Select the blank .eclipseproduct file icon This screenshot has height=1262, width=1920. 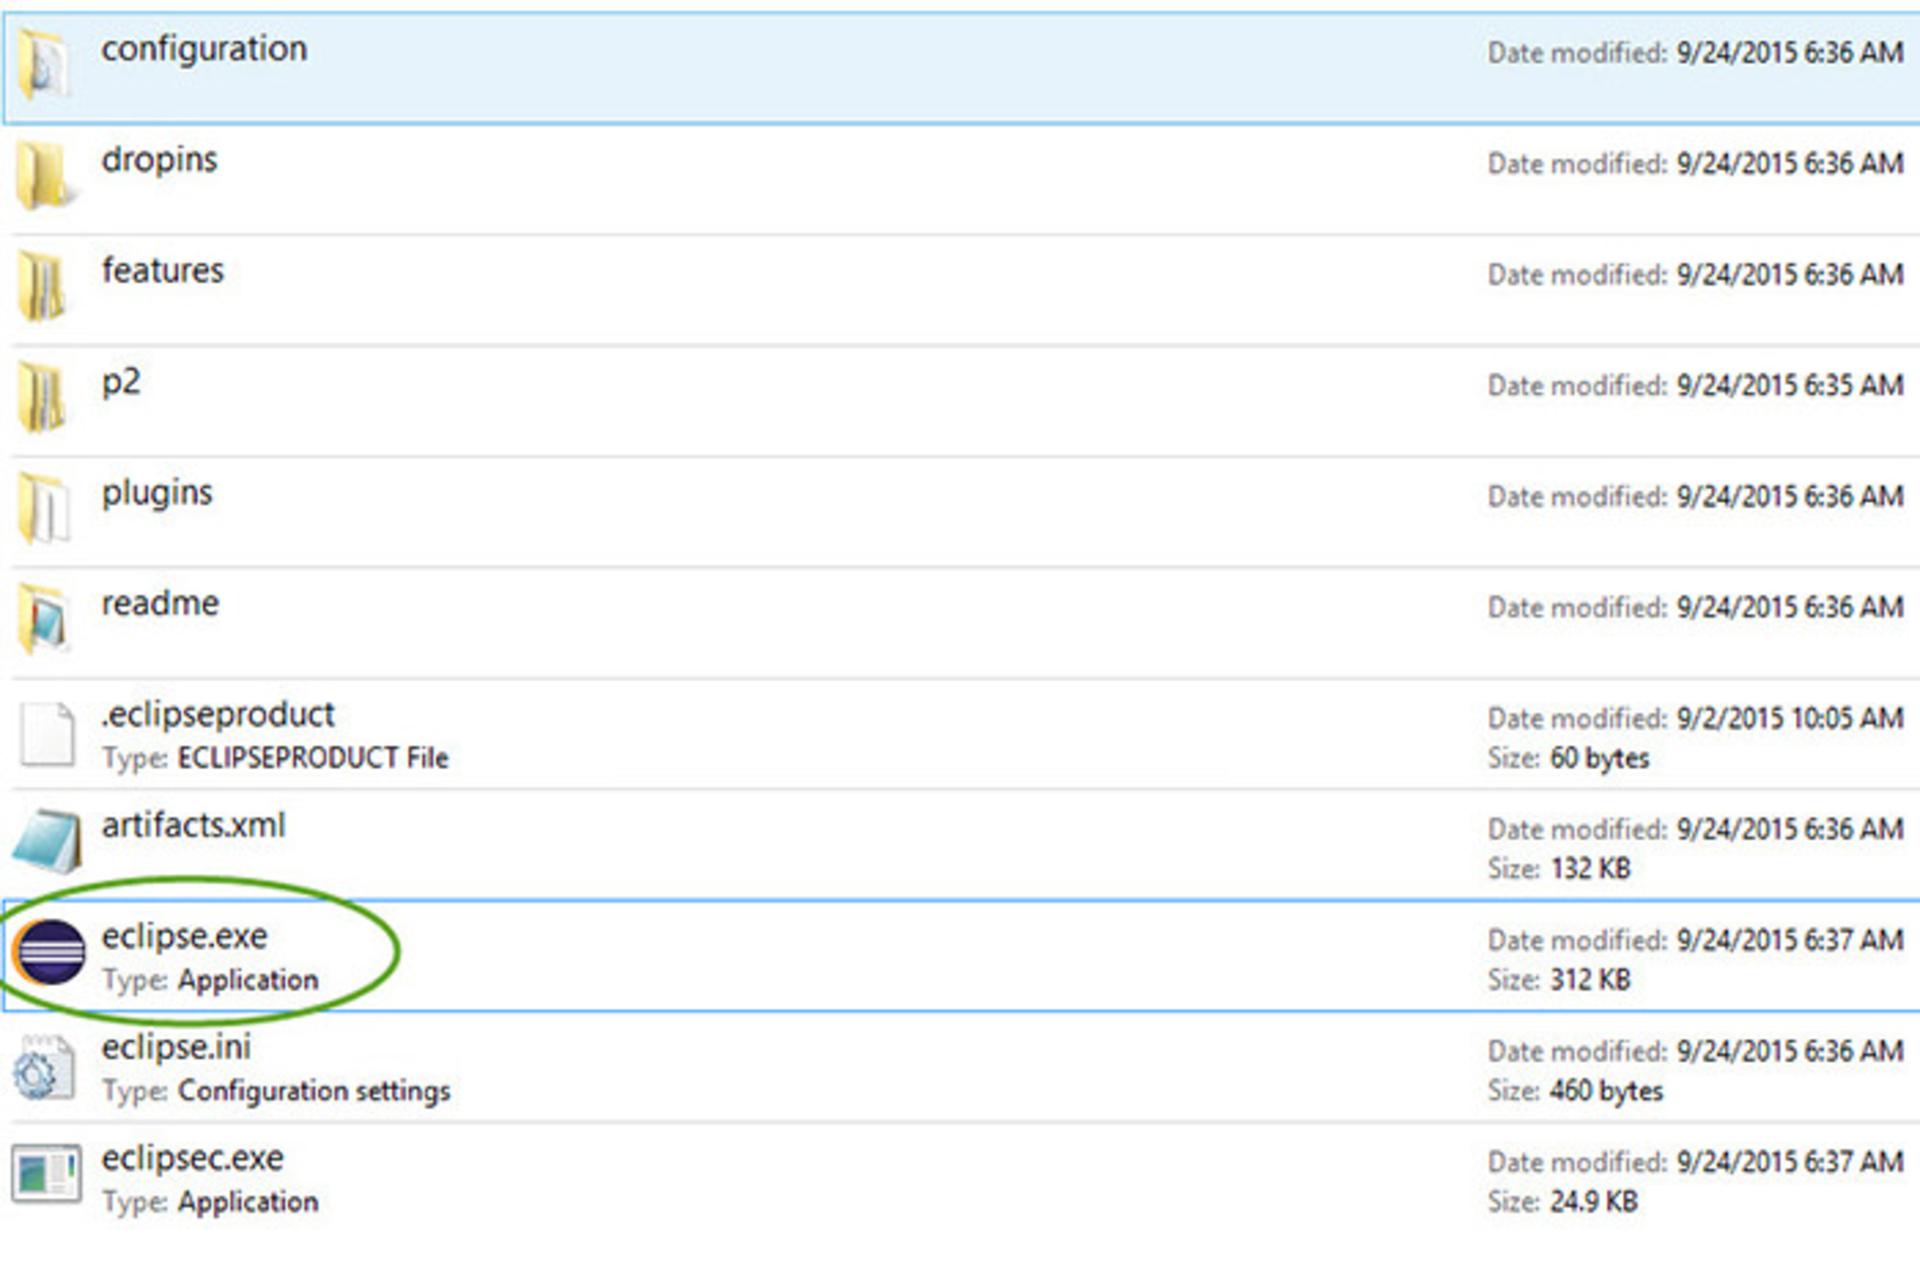click(47, 733)
